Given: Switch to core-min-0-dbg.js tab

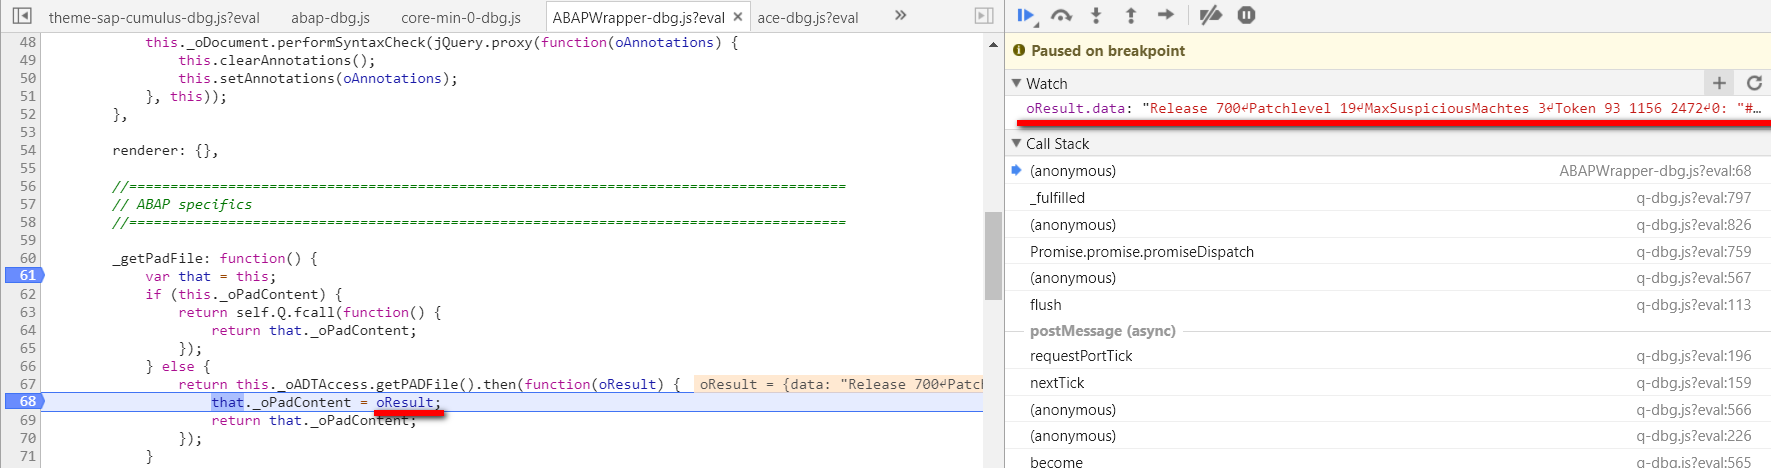Looking at the screenshot, I should click(461, 17).
